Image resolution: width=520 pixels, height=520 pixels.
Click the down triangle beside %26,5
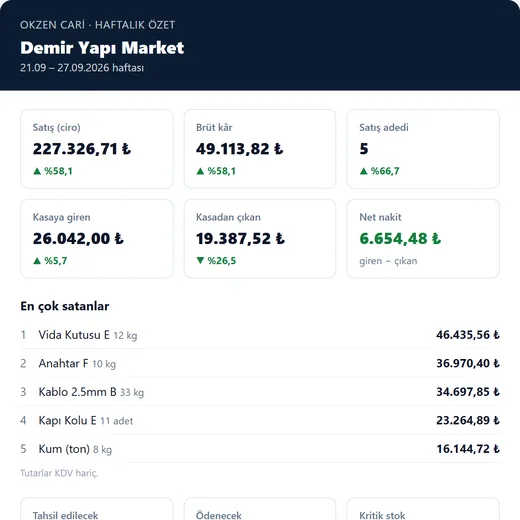[200, 260]
